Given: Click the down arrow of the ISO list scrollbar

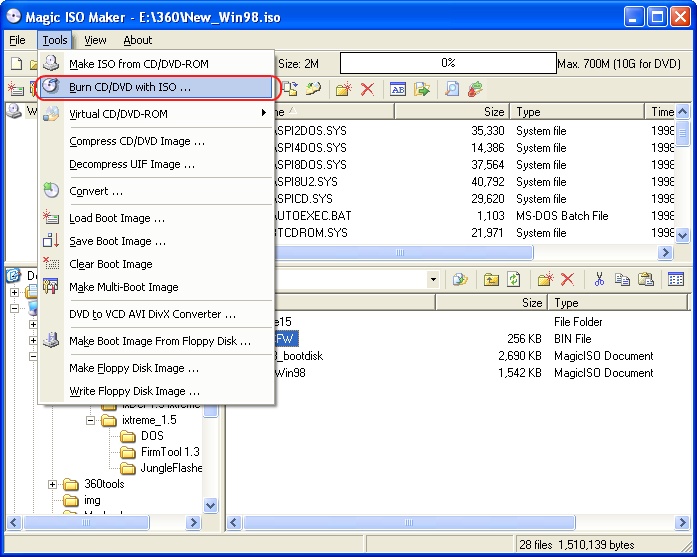Looking at the screenshot, I should click(x=683, y=235).
